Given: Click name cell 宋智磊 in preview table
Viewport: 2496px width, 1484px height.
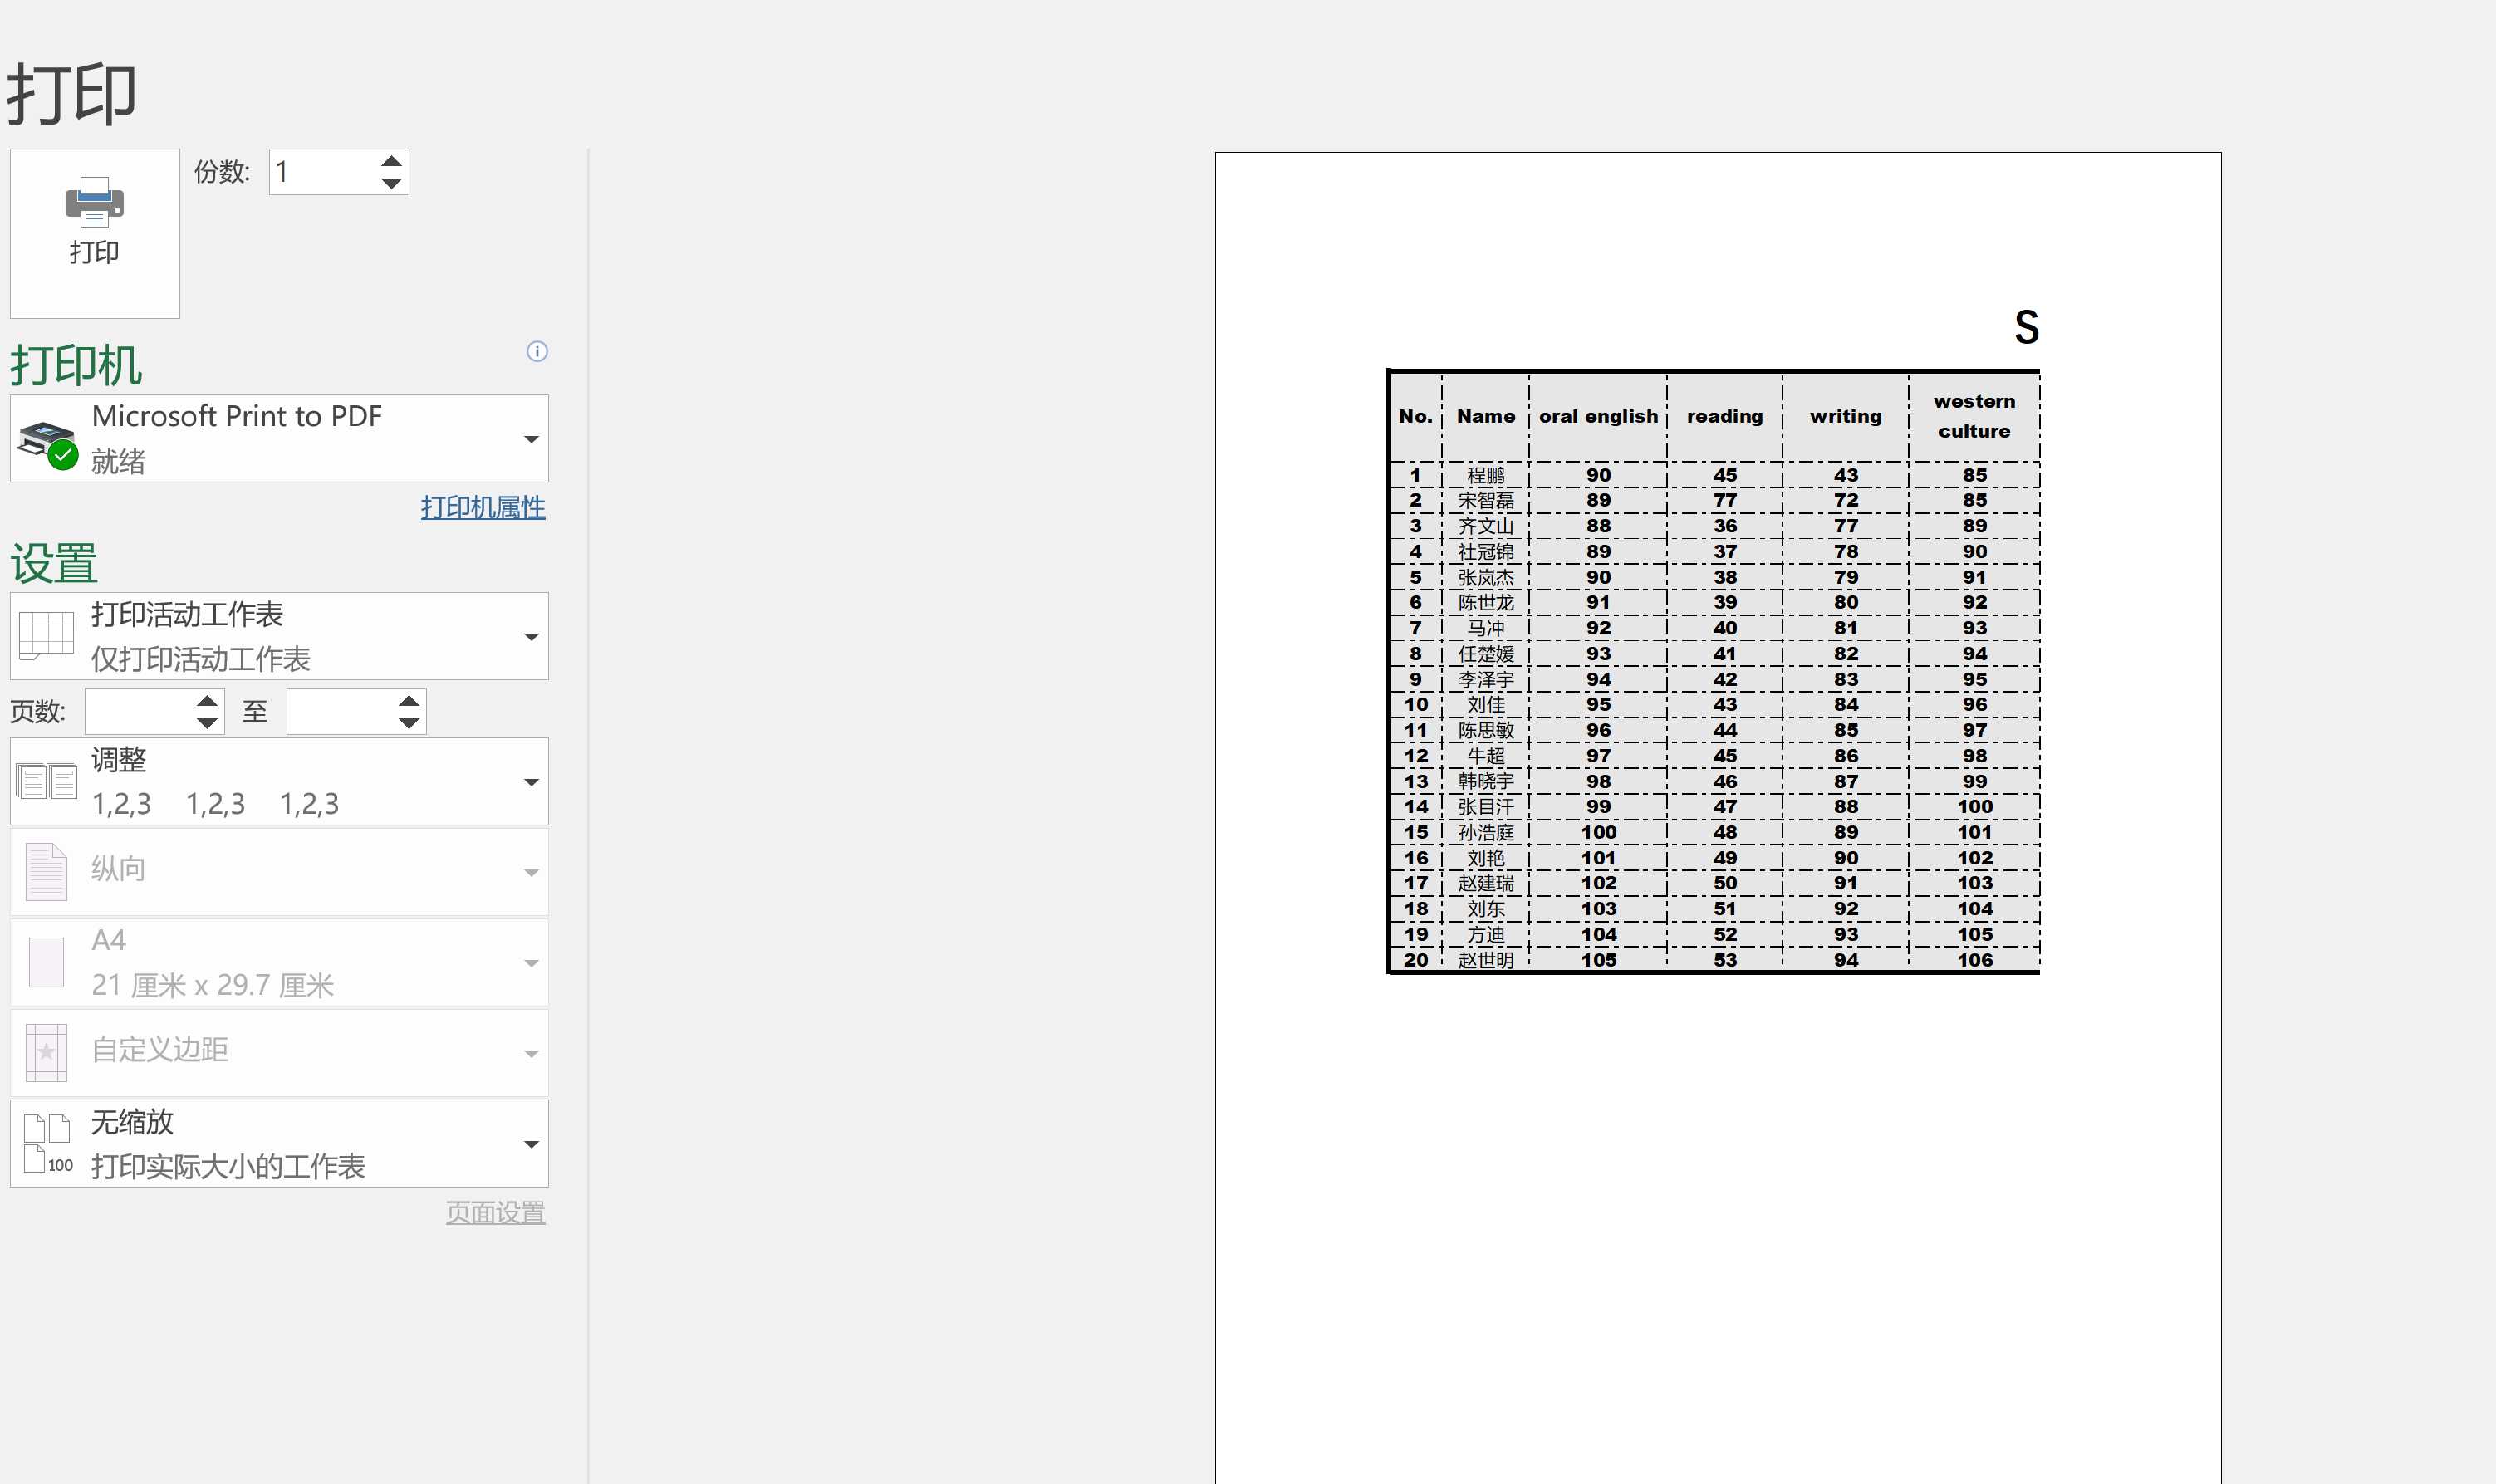Looking at the screenshot, I should click(1485, 500).
